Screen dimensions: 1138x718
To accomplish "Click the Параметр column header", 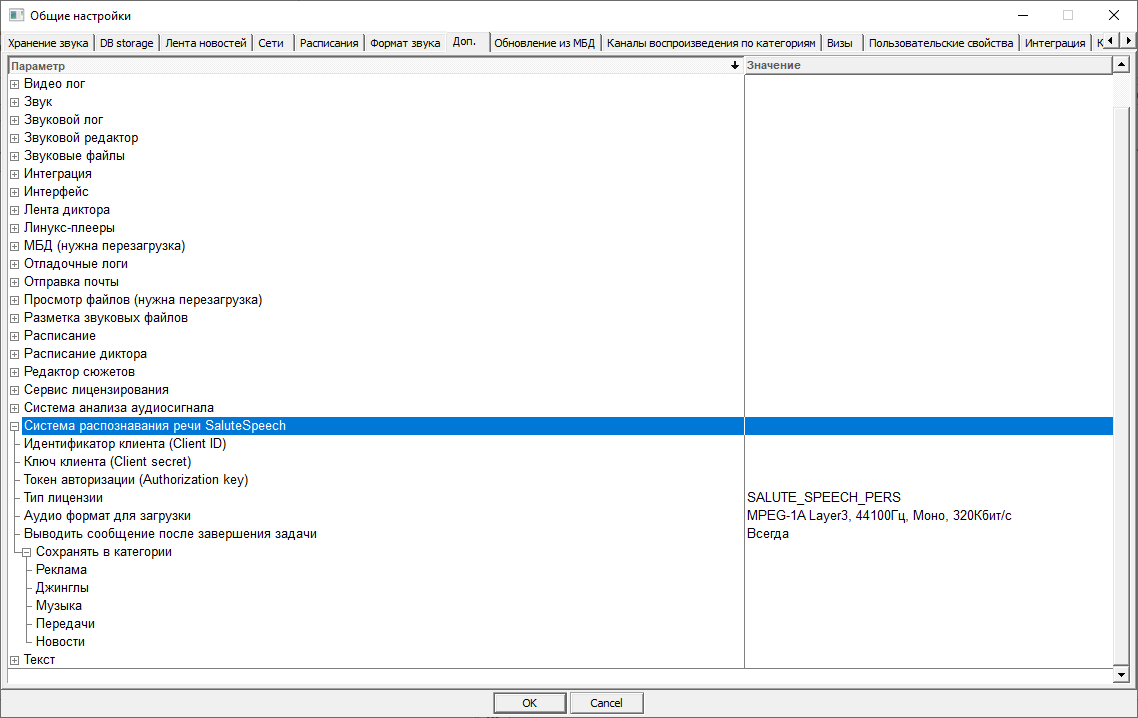I will point(370,65).
